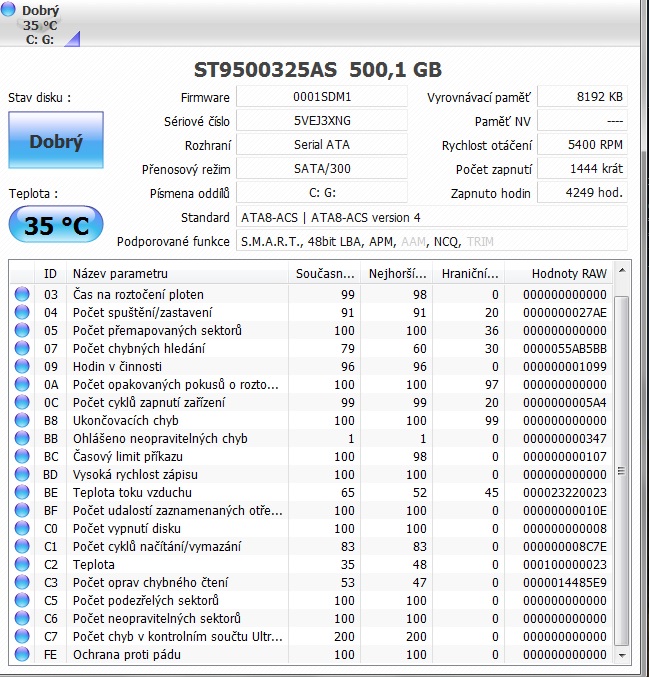Click status dot for row C5 podezřelých sektorů

coord(22,600)
